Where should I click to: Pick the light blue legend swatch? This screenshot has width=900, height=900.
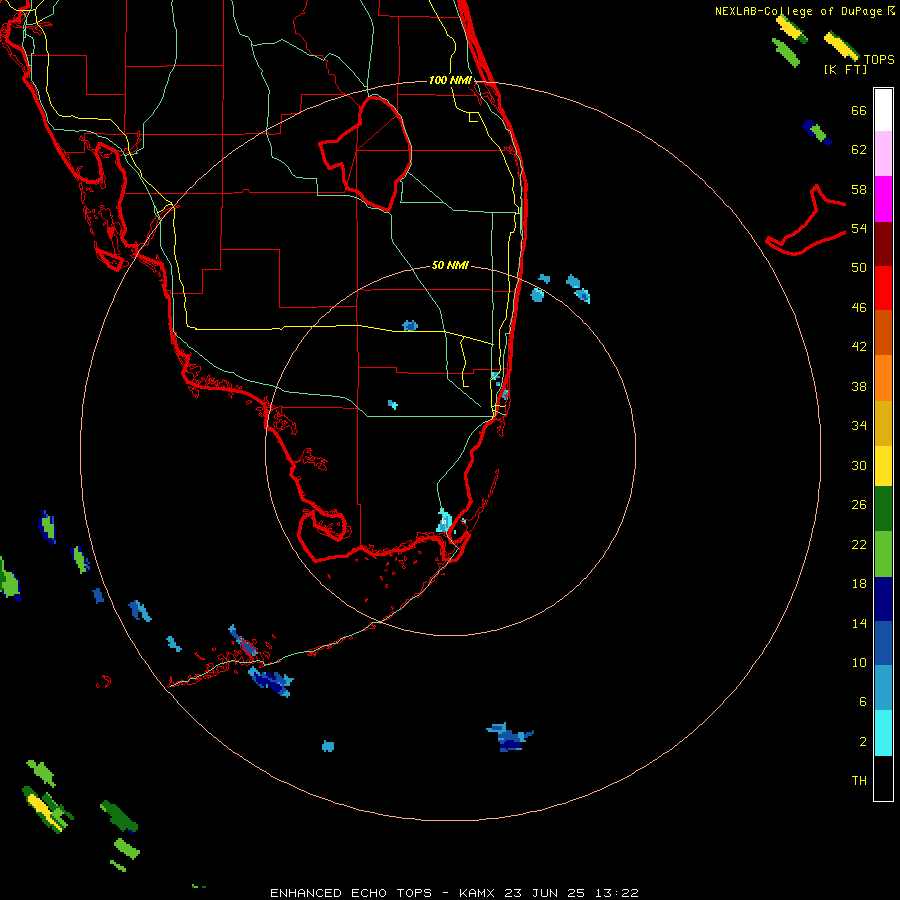883,687
